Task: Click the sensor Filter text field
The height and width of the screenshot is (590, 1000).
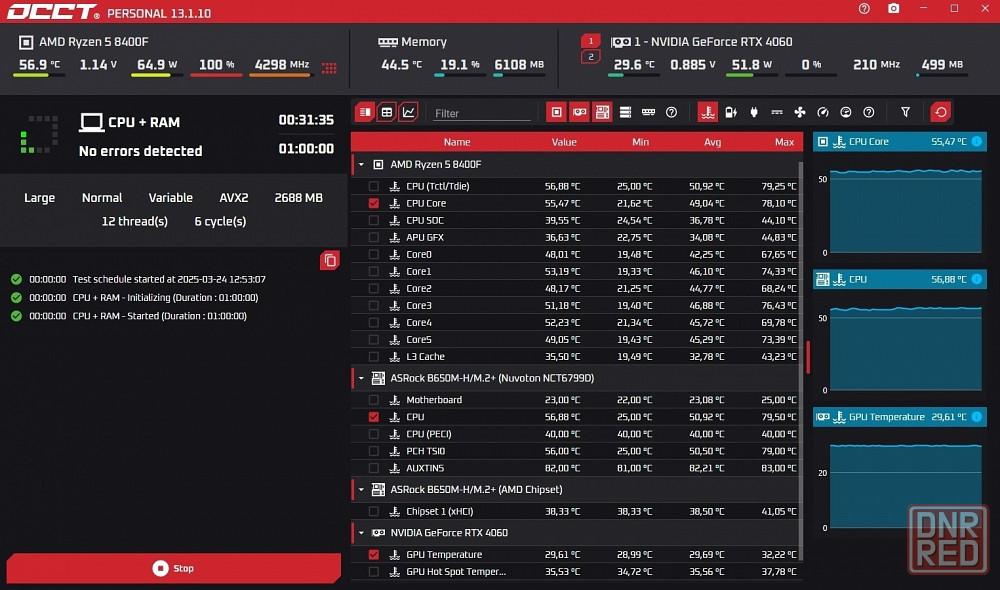Action: (x=482, y=113)
